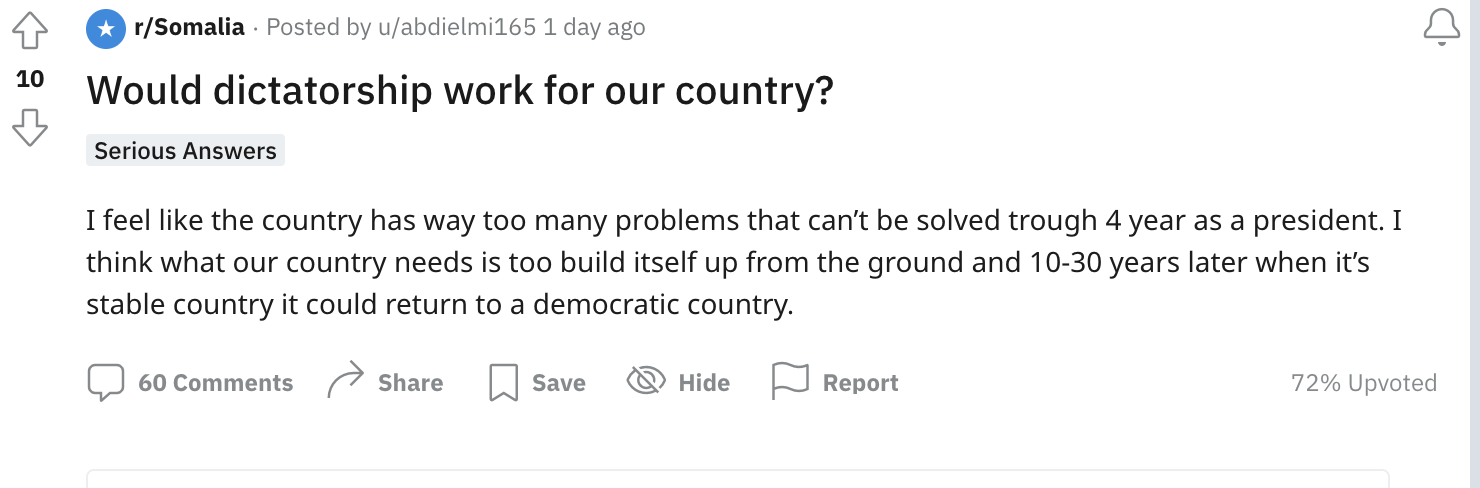Open the 60 Comments label
This screenshot has height=488, width=1480.
pyautogui.click(x=215, y=383)
